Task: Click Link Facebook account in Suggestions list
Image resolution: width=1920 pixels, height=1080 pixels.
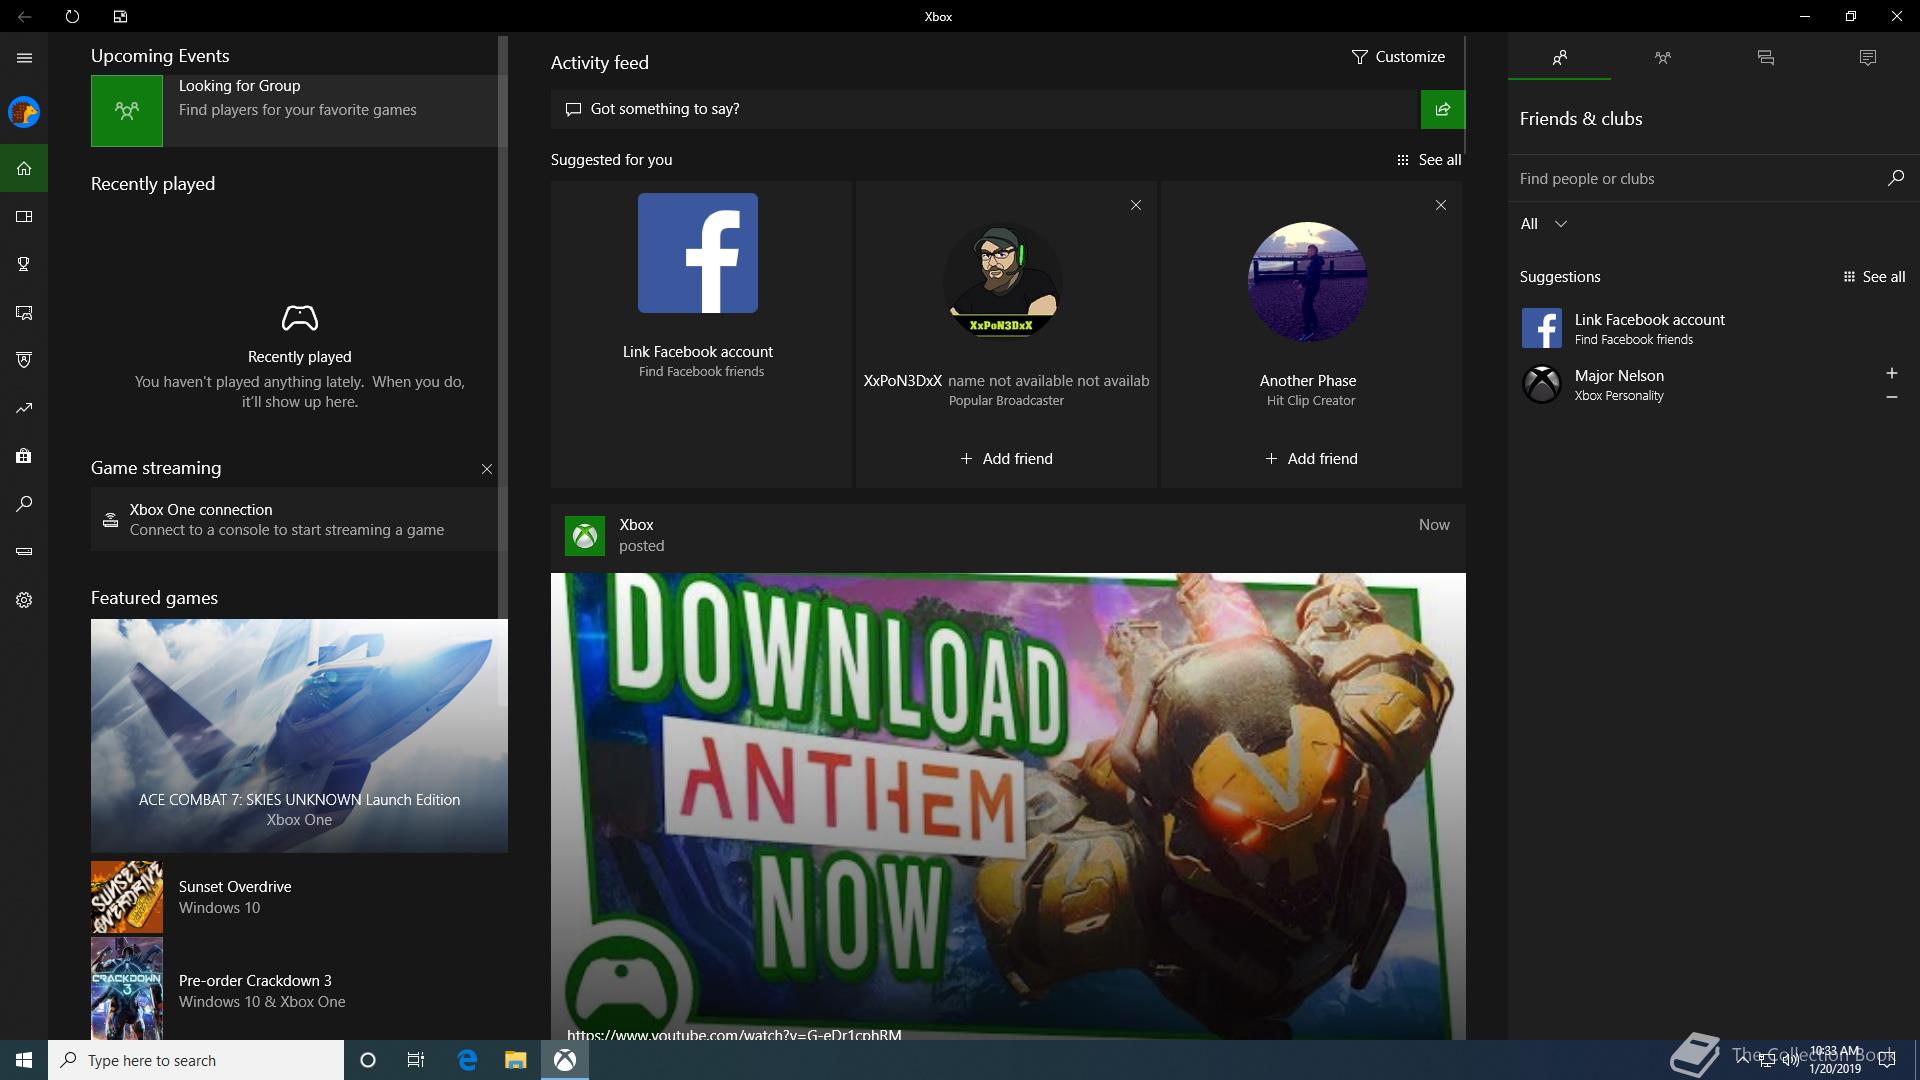Action: pos(1713,328)
